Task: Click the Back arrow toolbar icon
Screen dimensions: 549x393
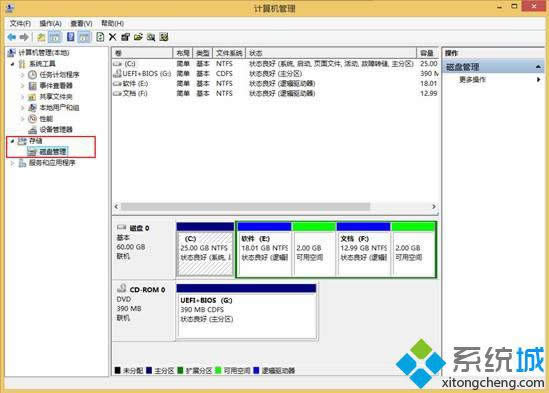Action: point(12,37)
